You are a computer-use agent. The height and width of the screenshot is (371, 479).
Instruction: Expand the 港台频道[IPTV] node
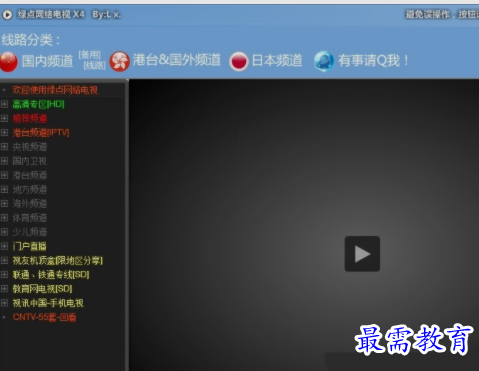[4, 132]
